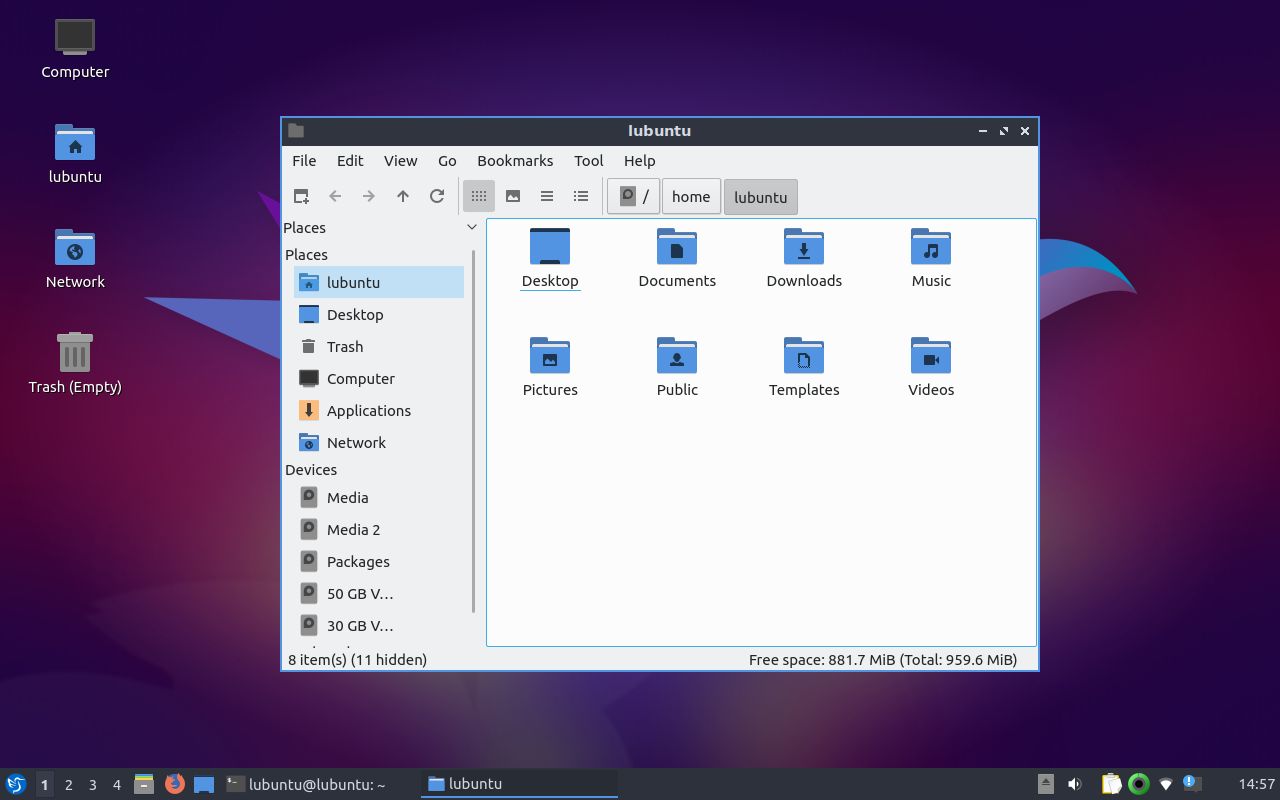Open the View menu
Viewport: 1280px width, 800px height.
point(400,160)
